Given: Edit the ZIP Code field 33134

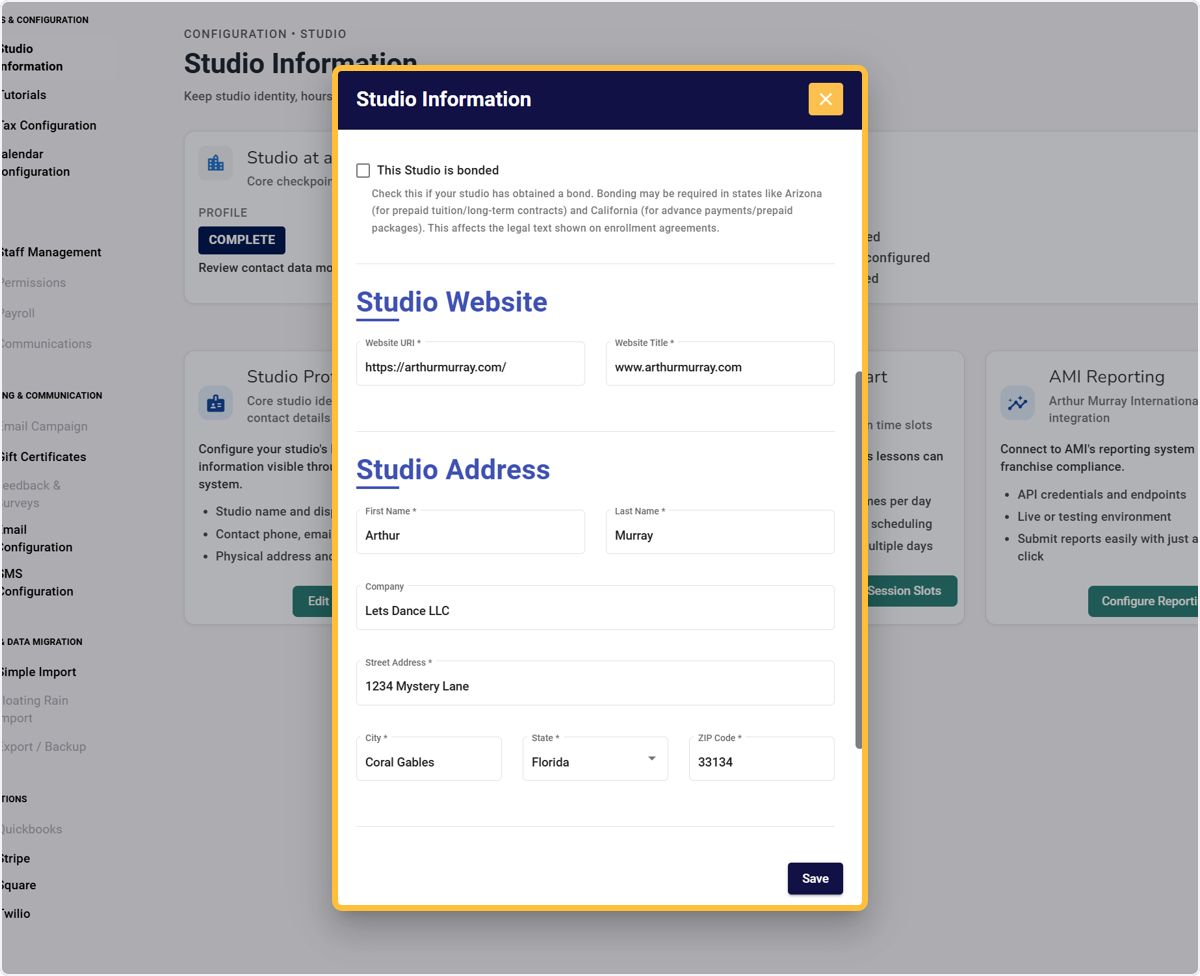Looking at the screenshot, I should (x=762, y=758).
